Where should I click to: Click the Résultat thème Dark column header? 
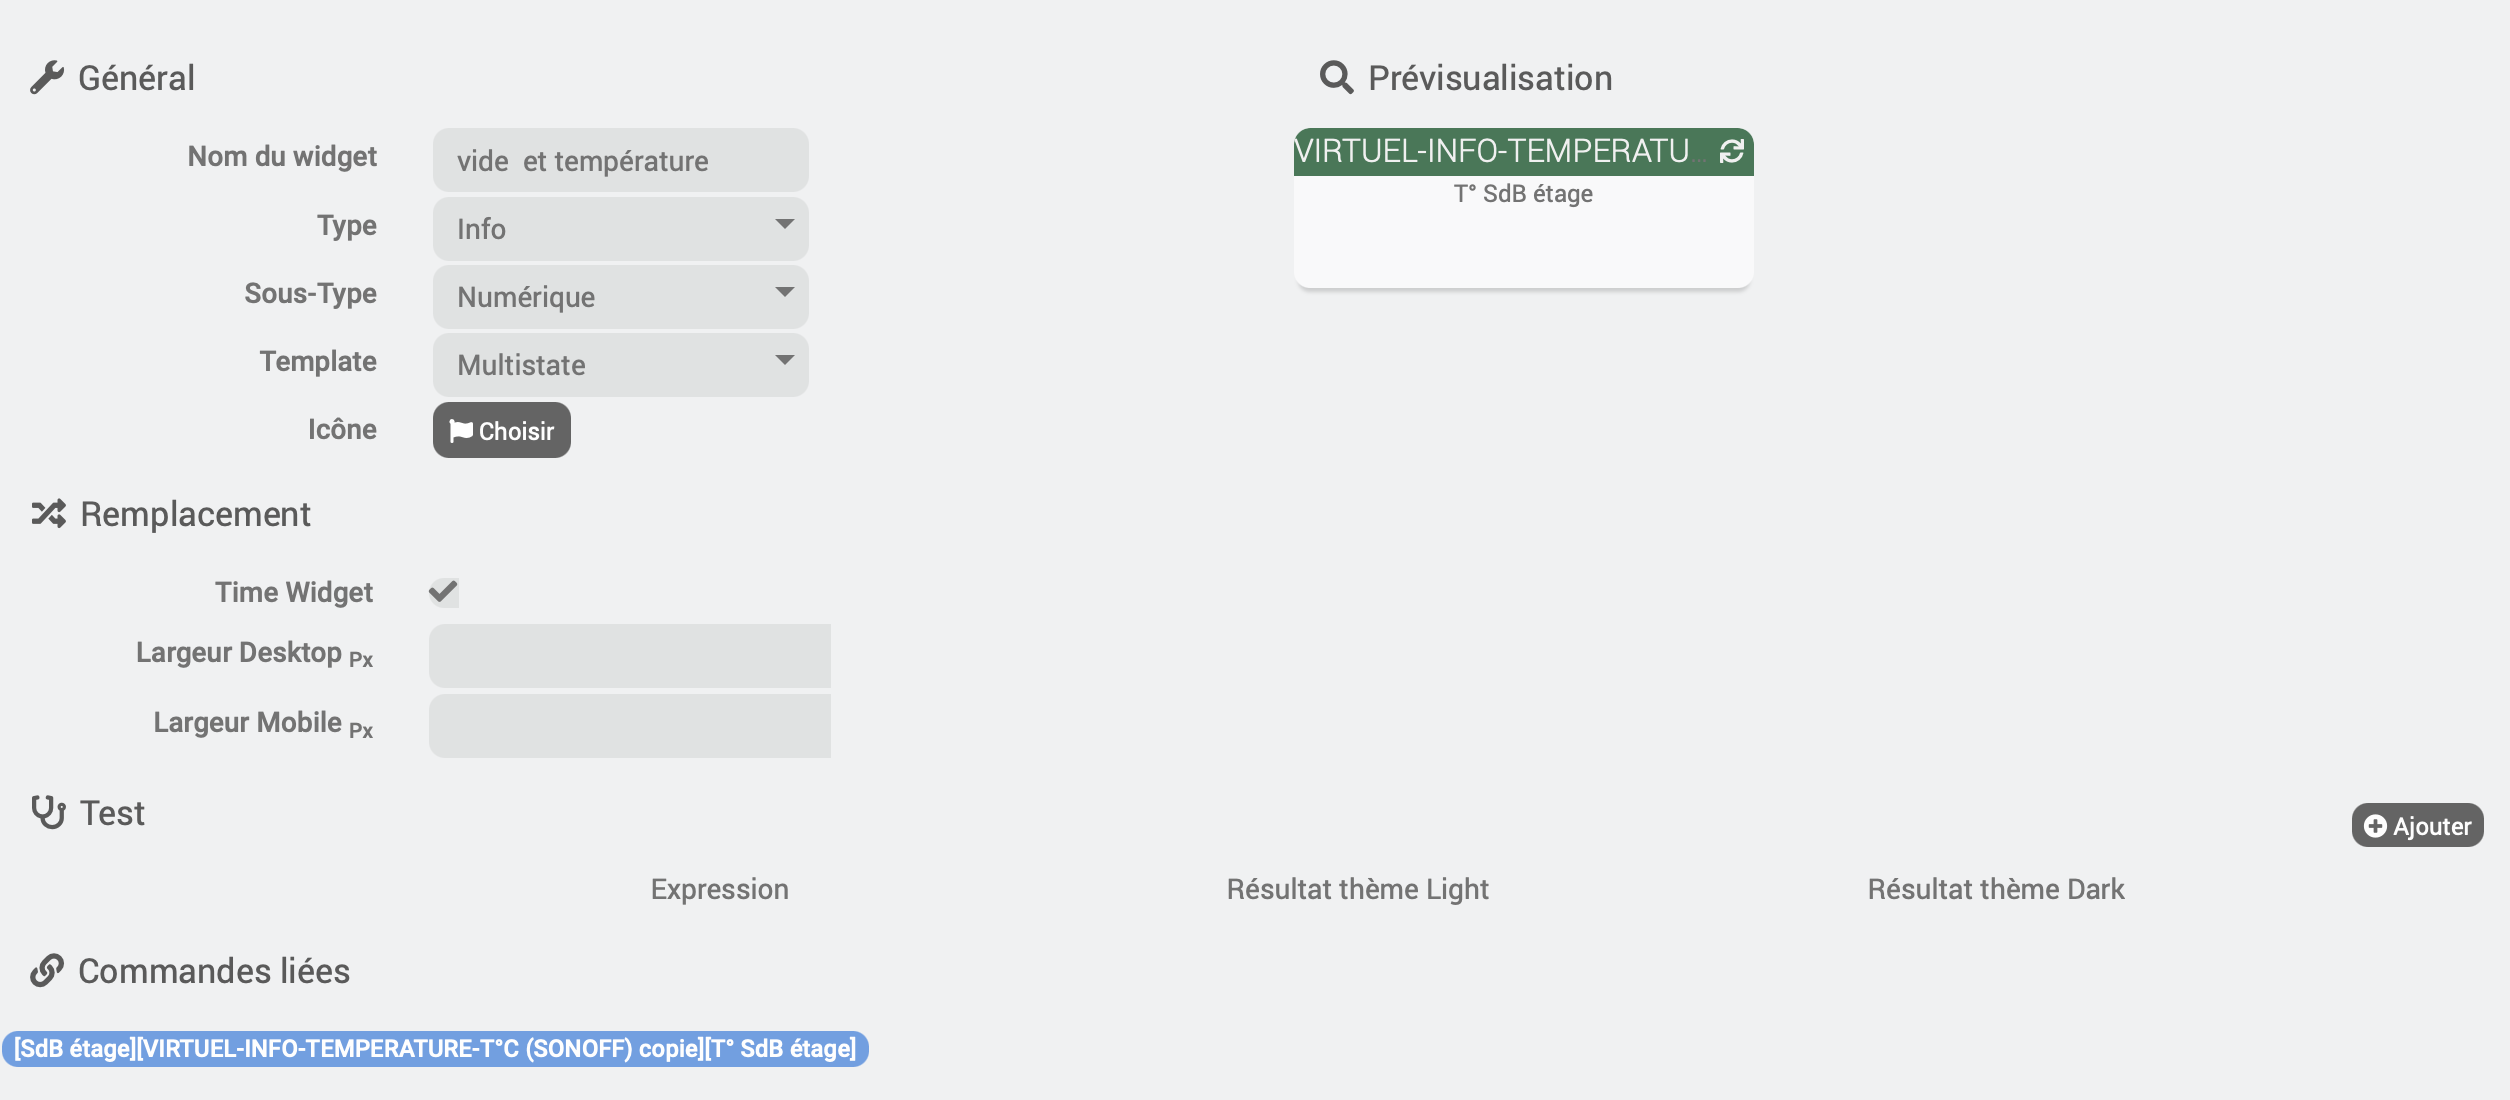coord(1996,889)
